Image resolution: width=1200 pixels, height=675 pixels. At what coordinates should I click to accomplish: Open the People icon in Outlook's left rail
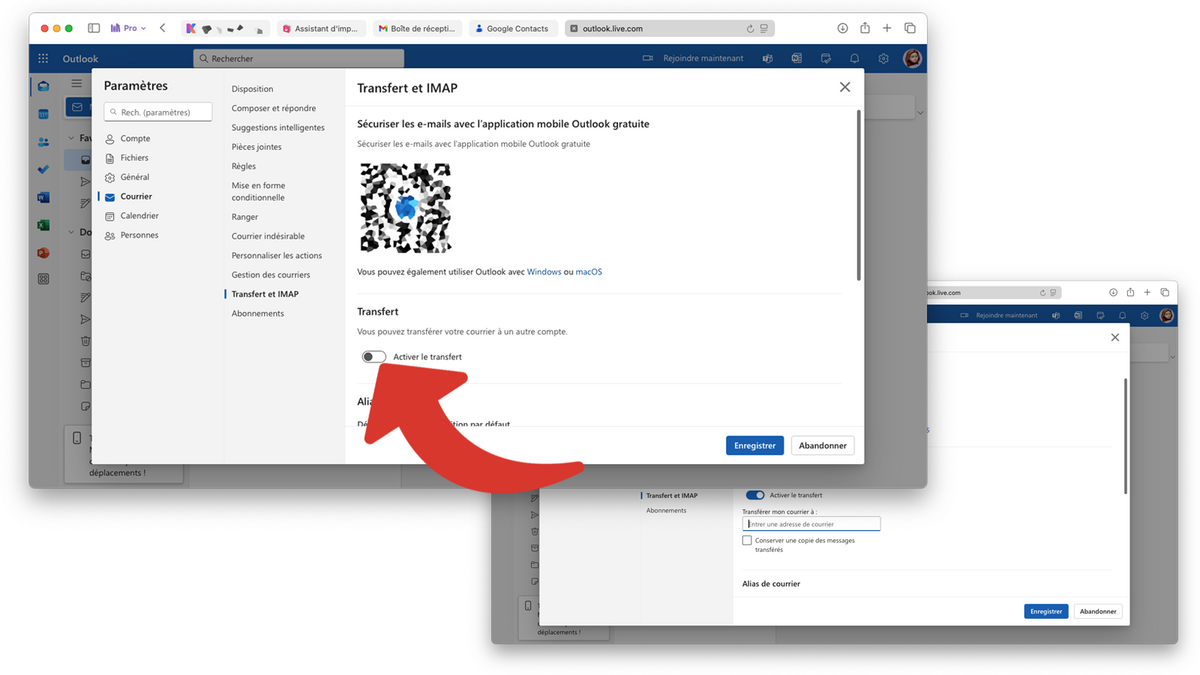[43, 142]
